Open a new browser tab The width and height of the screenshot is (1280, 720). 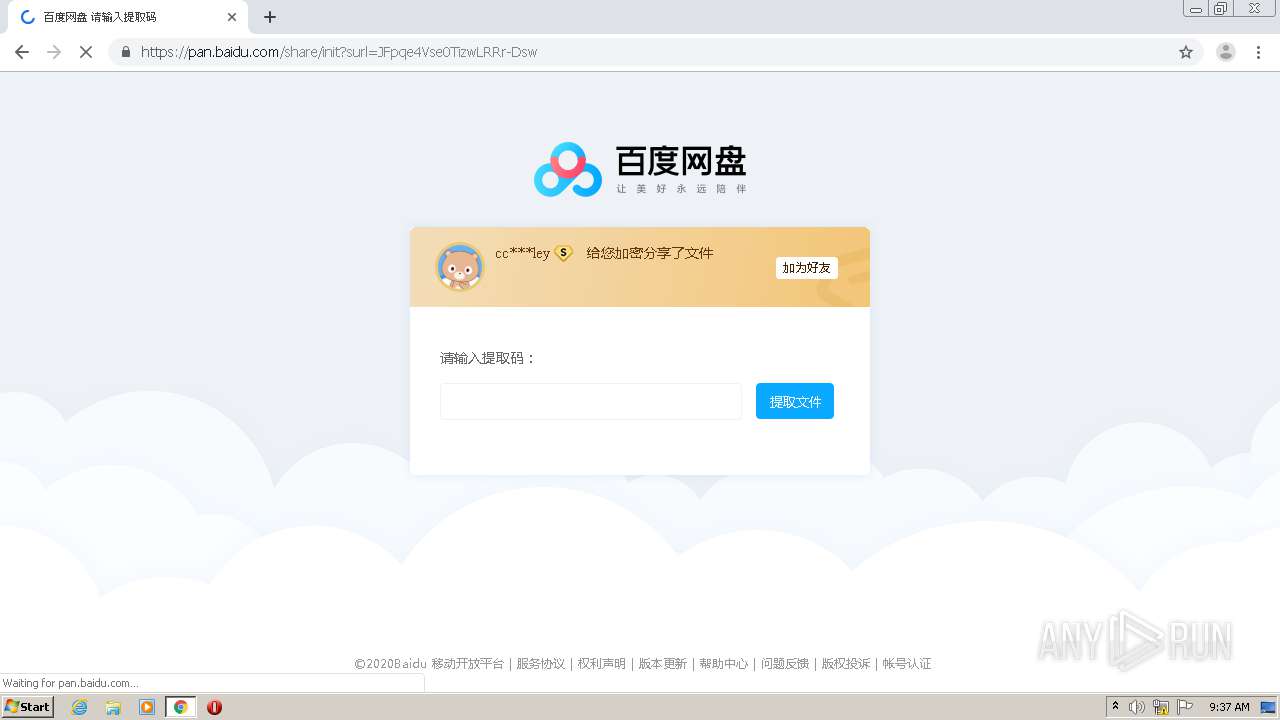tap(270, 17)
